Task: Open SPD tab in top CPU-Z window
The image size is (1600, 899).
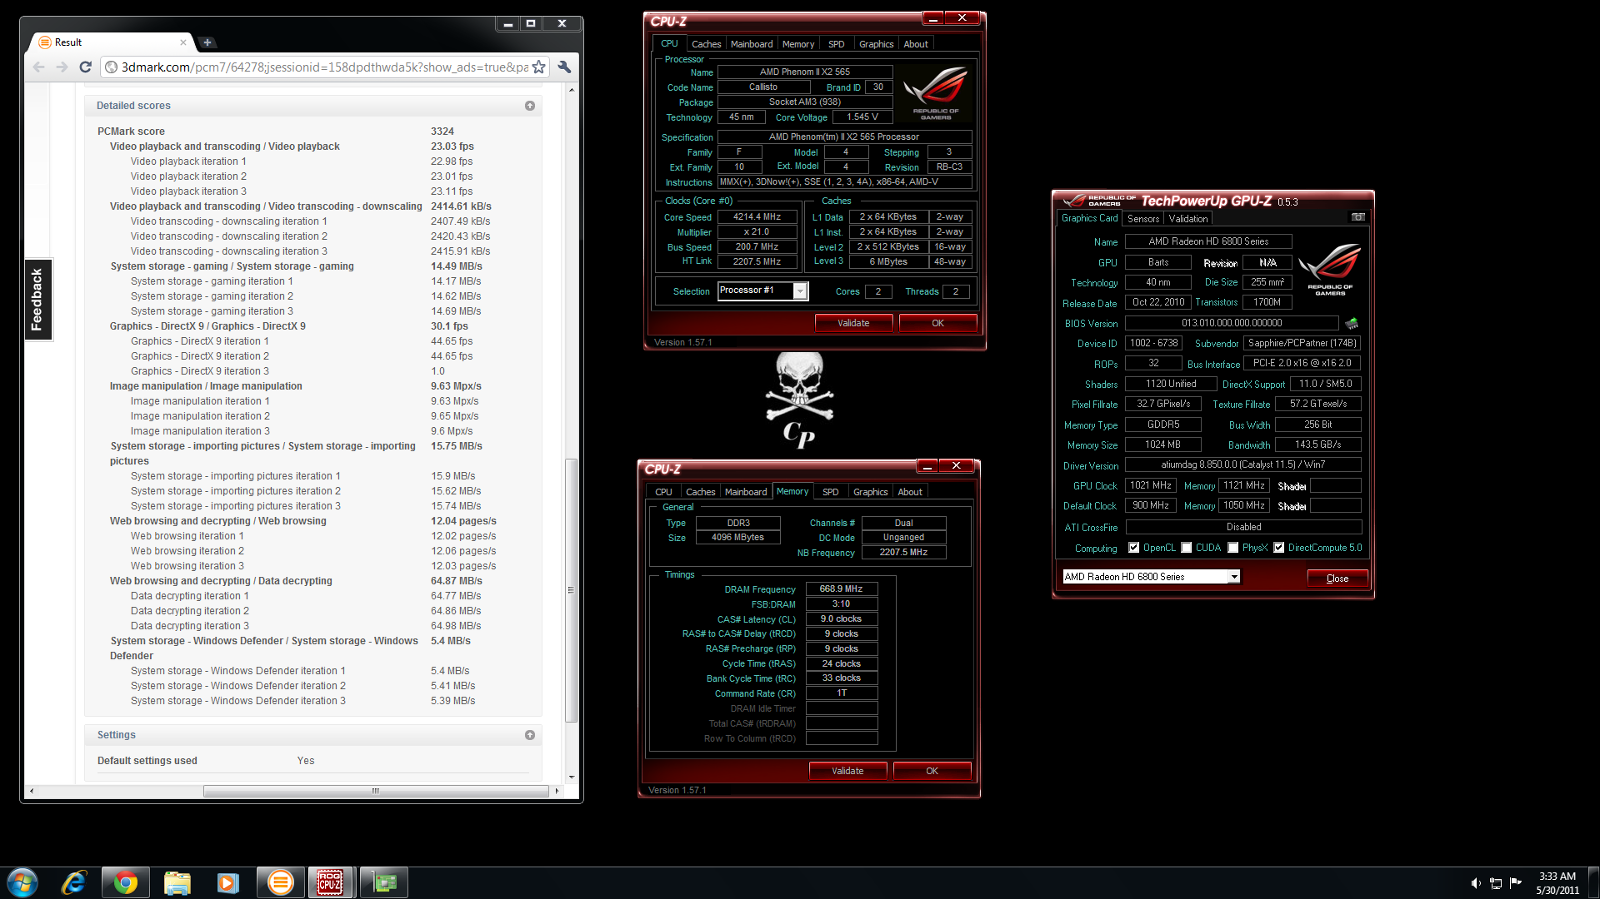Action: coord(836,44)
